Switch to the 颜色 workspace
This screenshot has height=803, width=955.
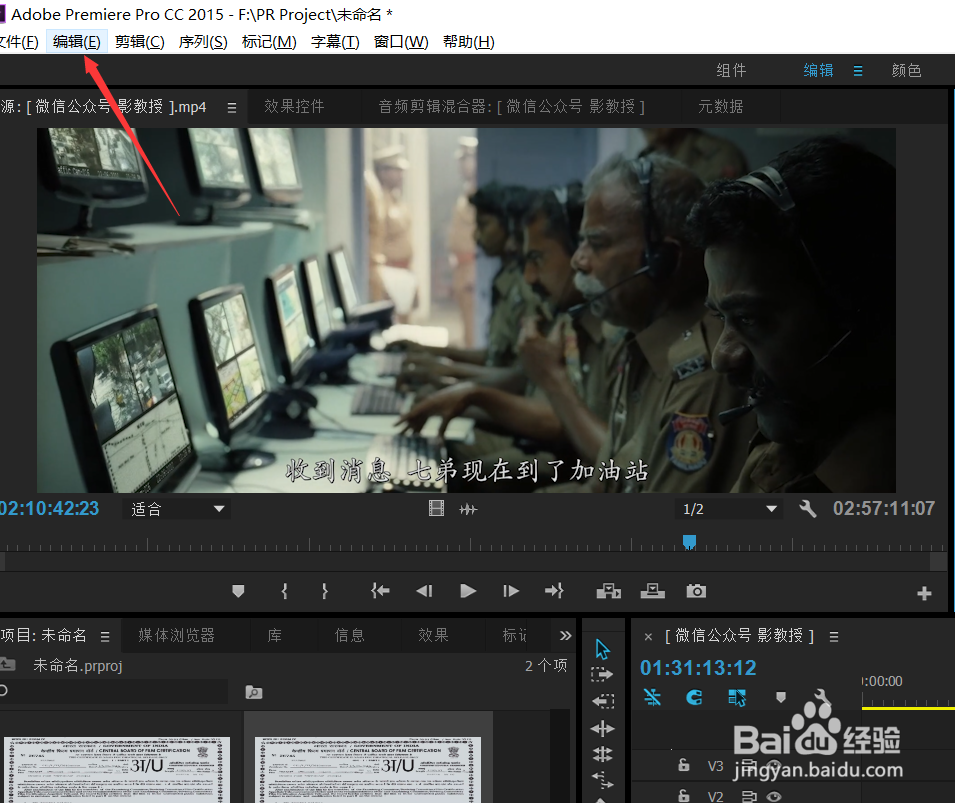(906, 71)
